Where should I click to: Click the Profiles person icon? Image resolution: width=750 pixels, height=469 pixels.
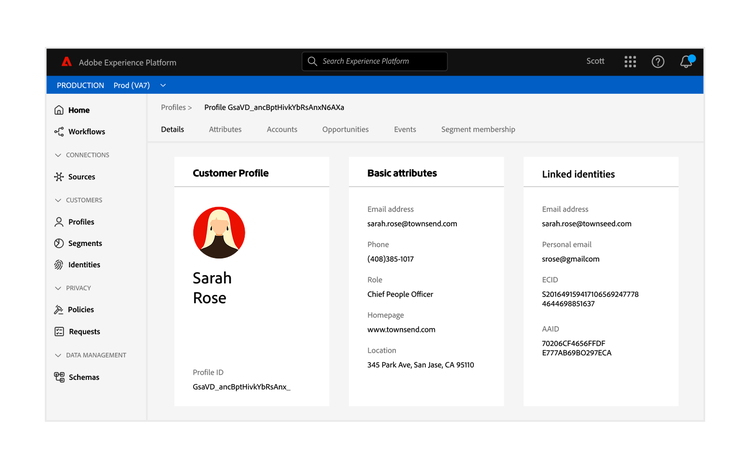[59, 222]
